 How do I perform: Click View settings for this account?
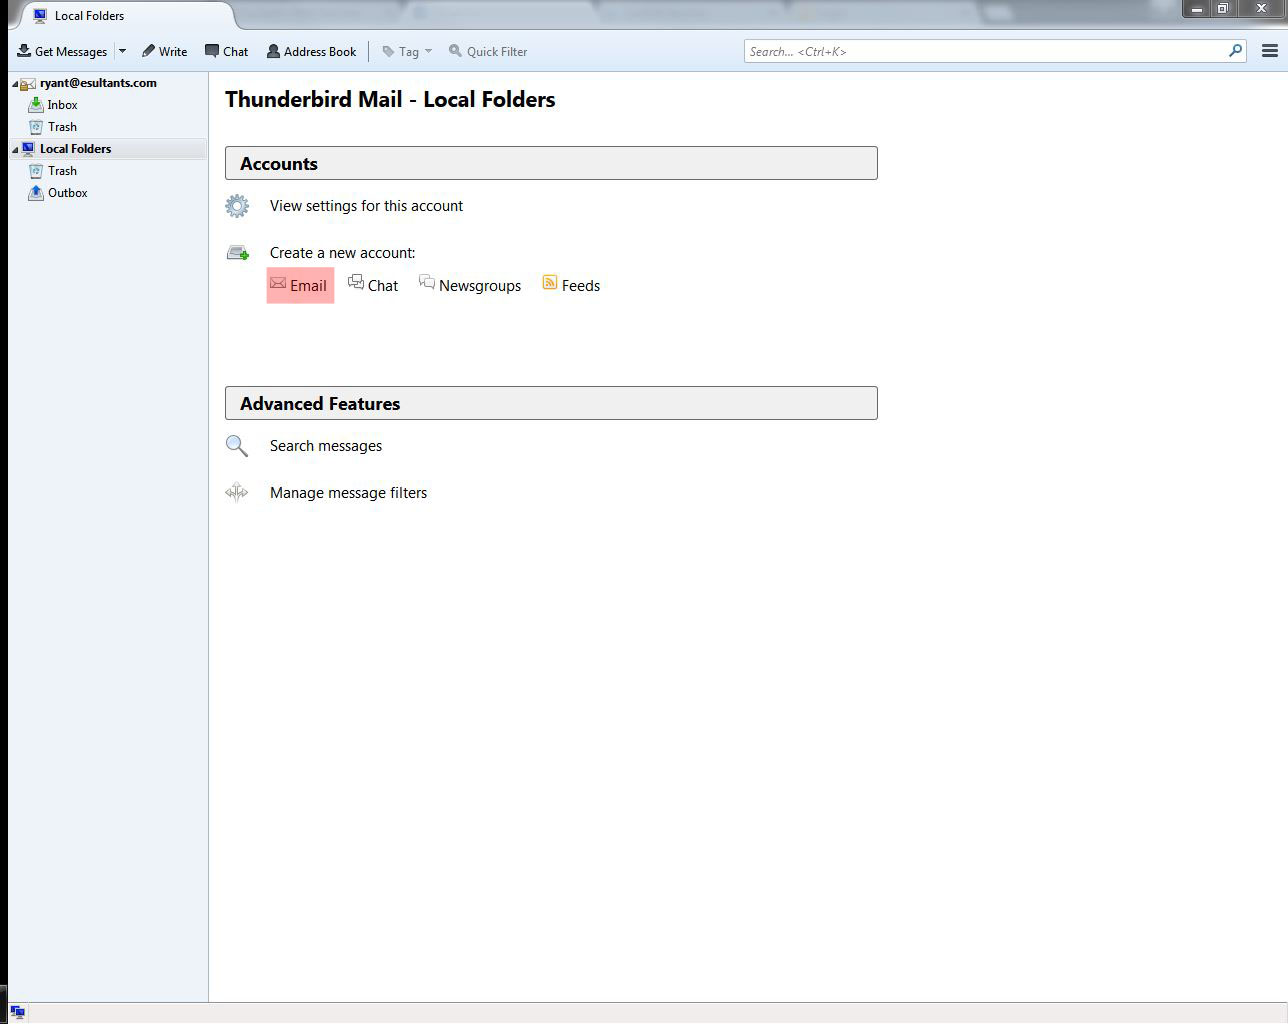point(366,206)
